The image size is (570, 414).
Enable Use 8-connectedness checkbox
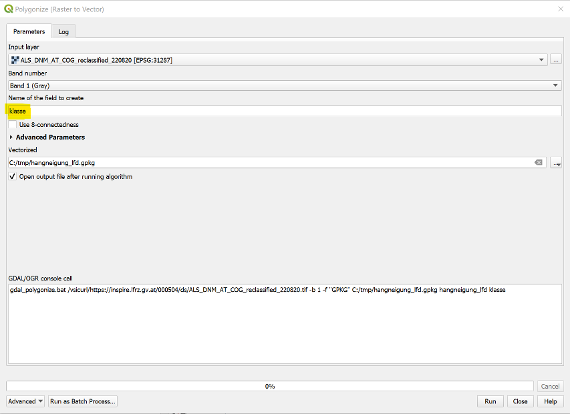point(13,124)
